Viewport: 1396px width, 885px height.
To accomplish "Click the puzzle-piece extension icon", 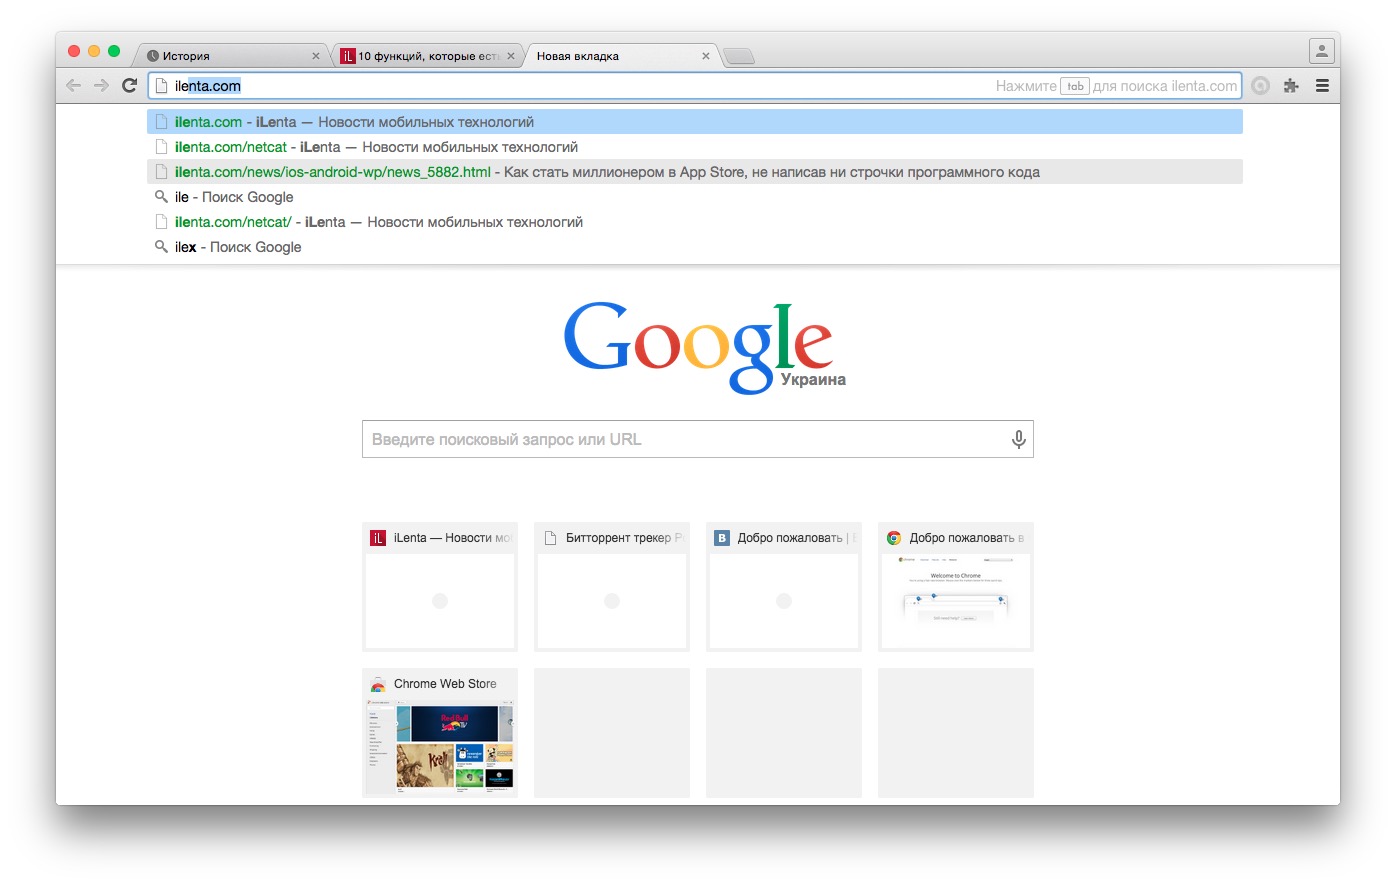I will 1291,86.
